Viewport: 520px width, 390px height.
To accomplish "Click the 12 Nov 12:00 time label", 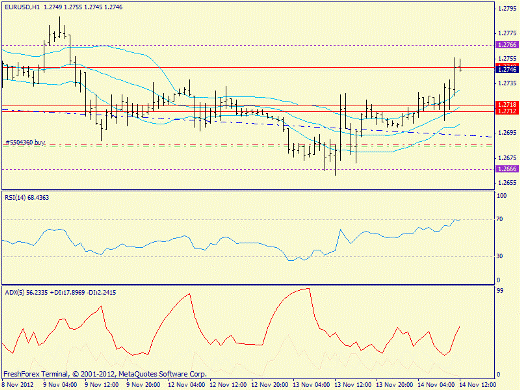I will [x=228, y=385].
